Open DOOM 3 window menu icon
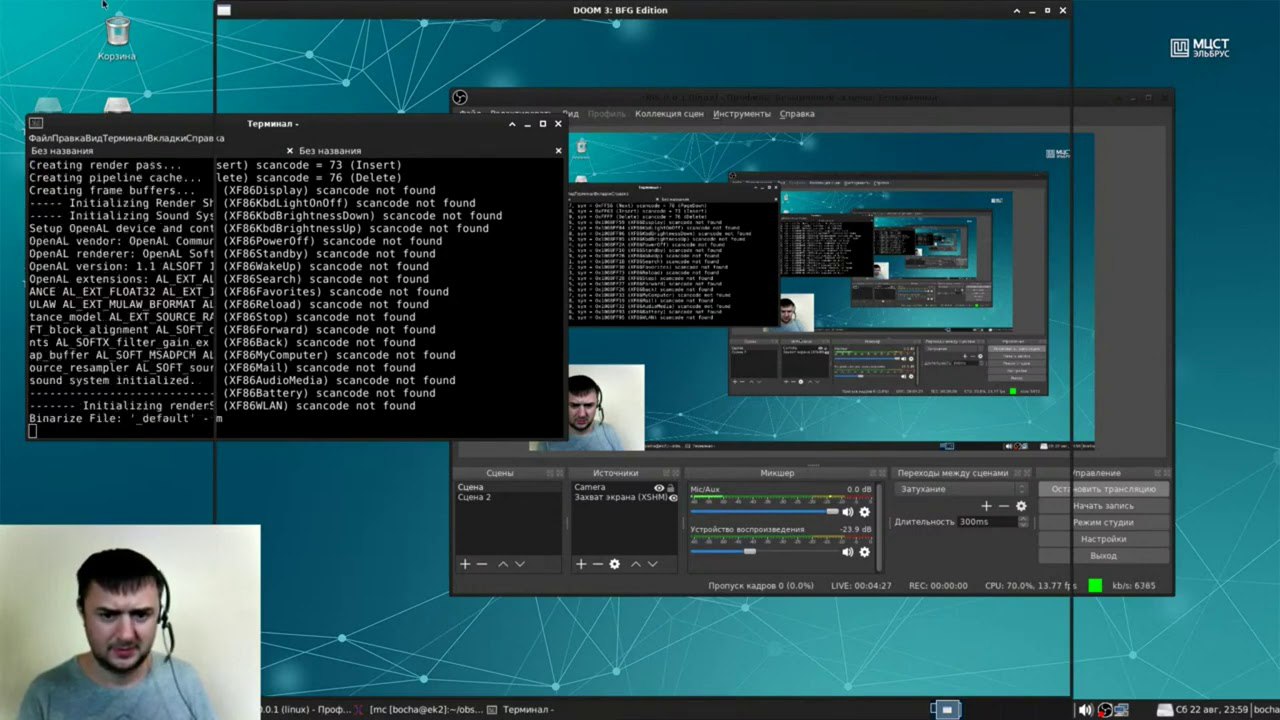 (224, 10)
